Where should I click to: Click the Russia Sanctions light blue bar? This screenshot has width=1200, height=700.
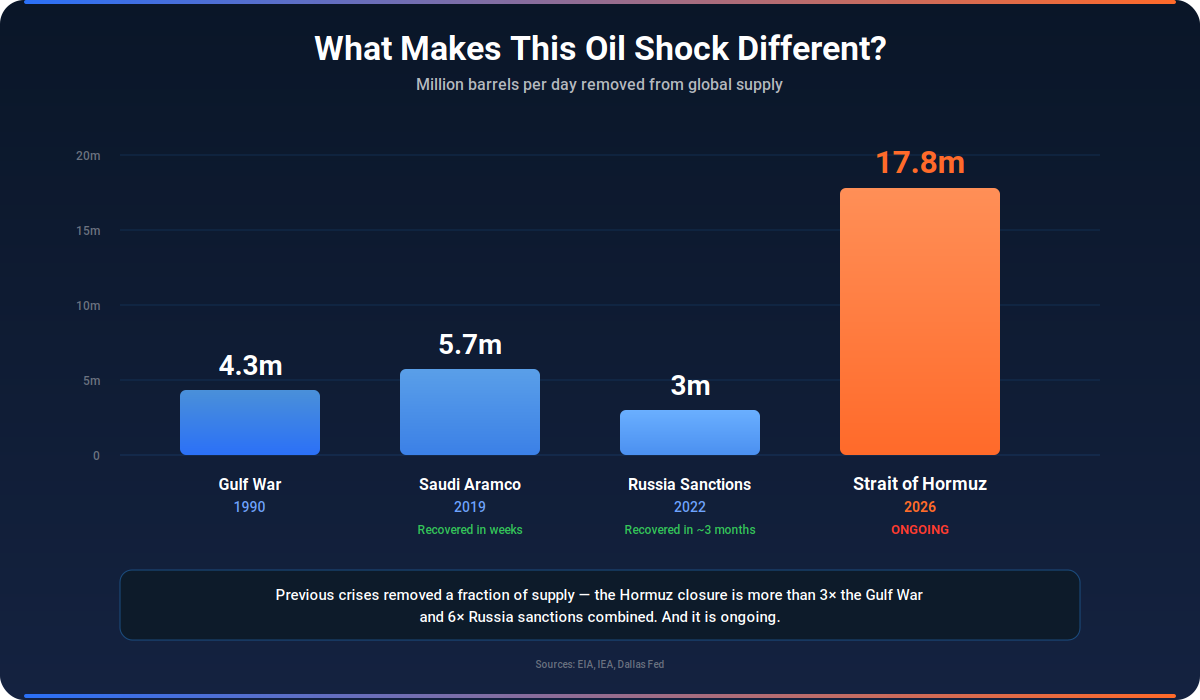[690, 433]
